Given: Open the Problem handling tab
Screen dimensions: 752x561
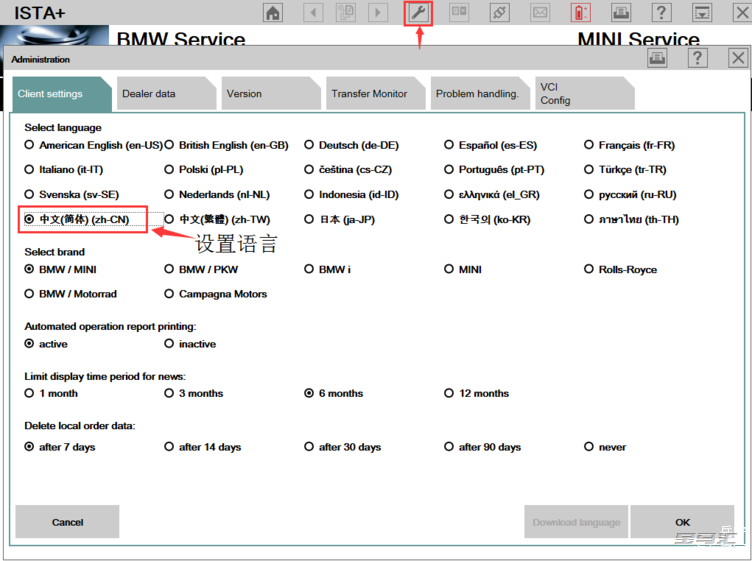Looking at the screenshot, I should pyautogui.click(x=480, y=94).
